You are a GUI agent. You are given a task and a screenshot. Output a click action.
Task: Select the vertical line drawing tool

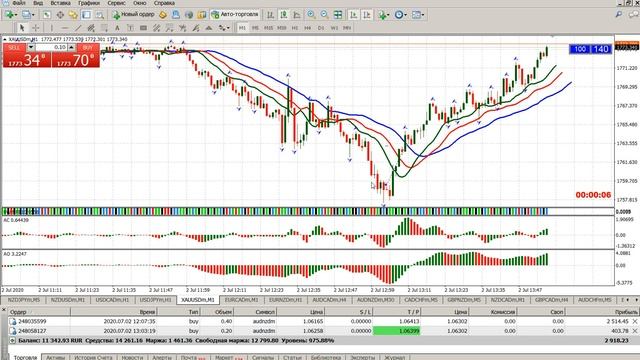point(51,28)
